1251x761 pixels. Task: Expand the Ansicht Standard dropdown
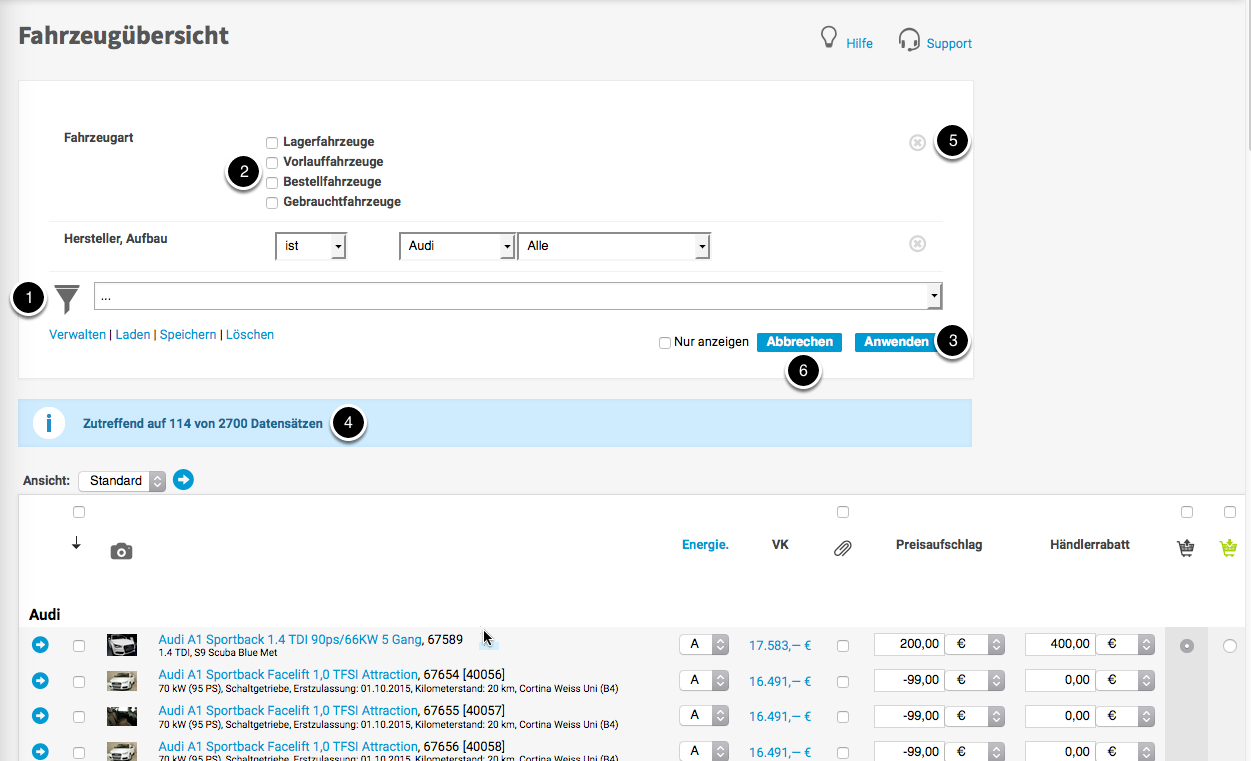click(122, 481)
